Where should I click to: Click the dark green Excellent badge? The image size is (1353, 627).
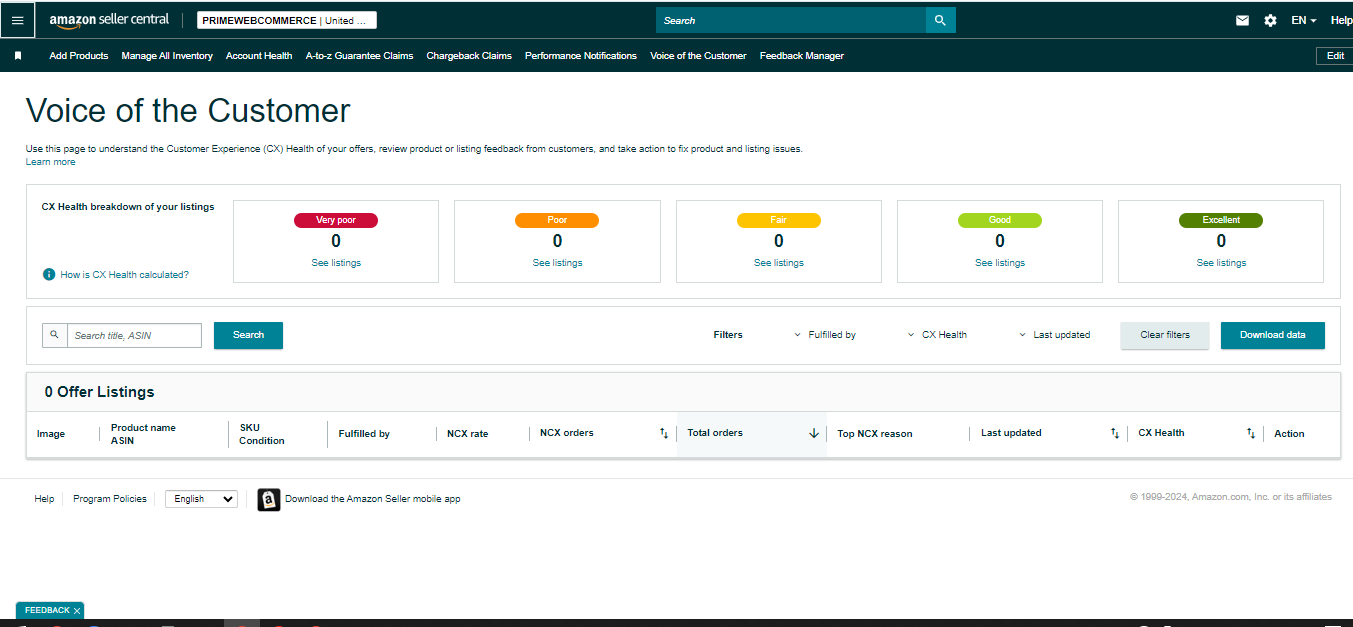click(x=1221, y=220)
